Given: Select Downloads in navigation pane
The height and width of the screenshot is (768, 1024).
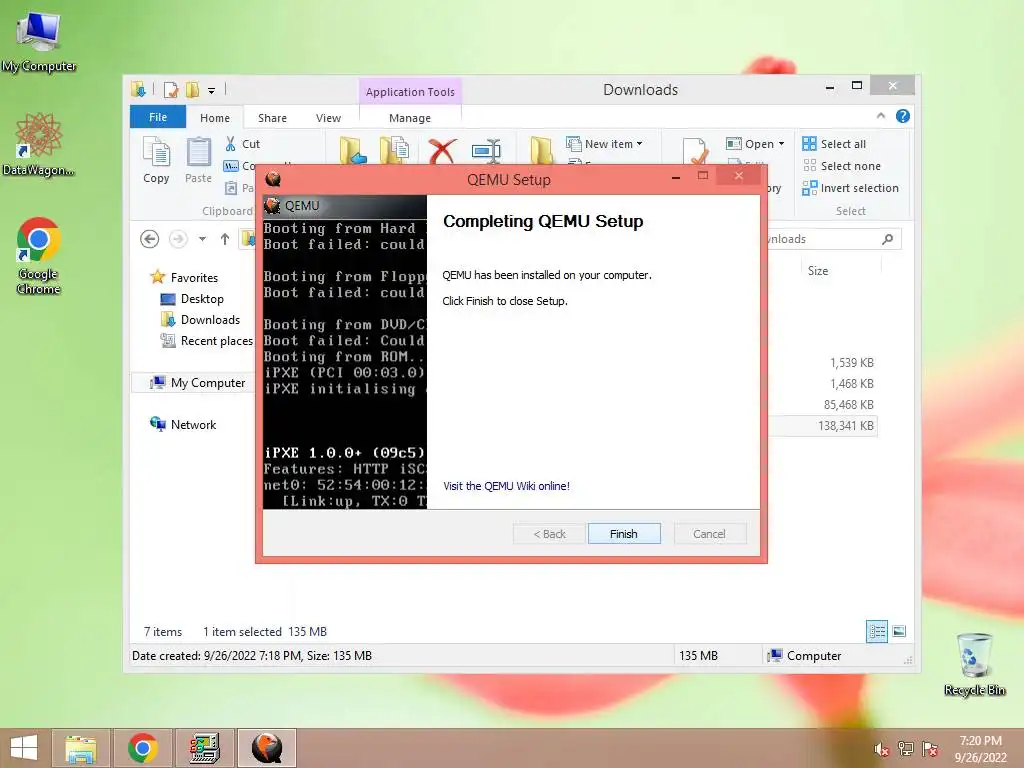Looking at the screenshot, I should (200, 319).
